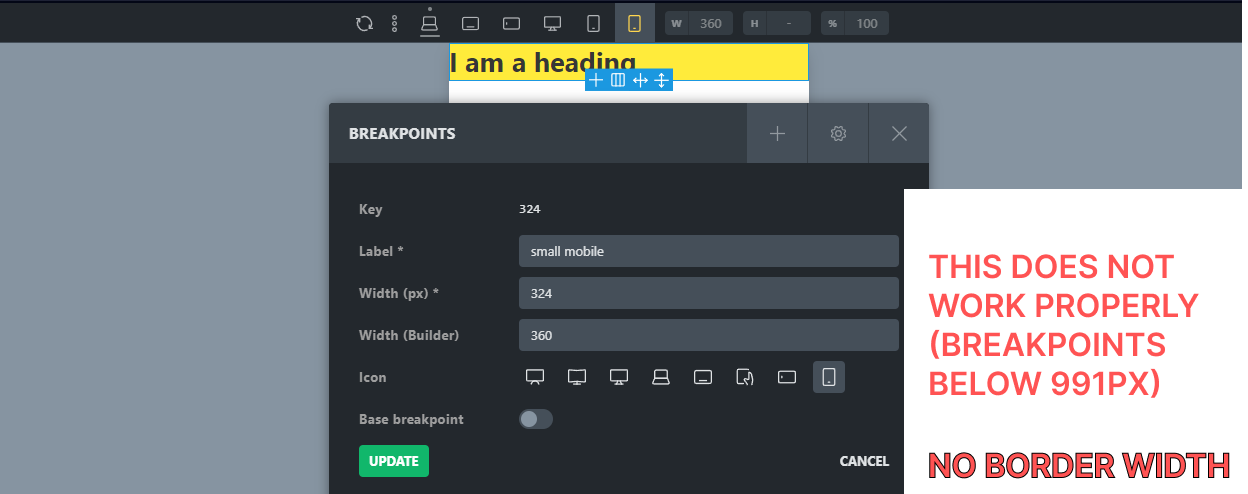1248x494 pixels.
Task: Switch to the underlined laptop base breakpoint
Action: 430,23
